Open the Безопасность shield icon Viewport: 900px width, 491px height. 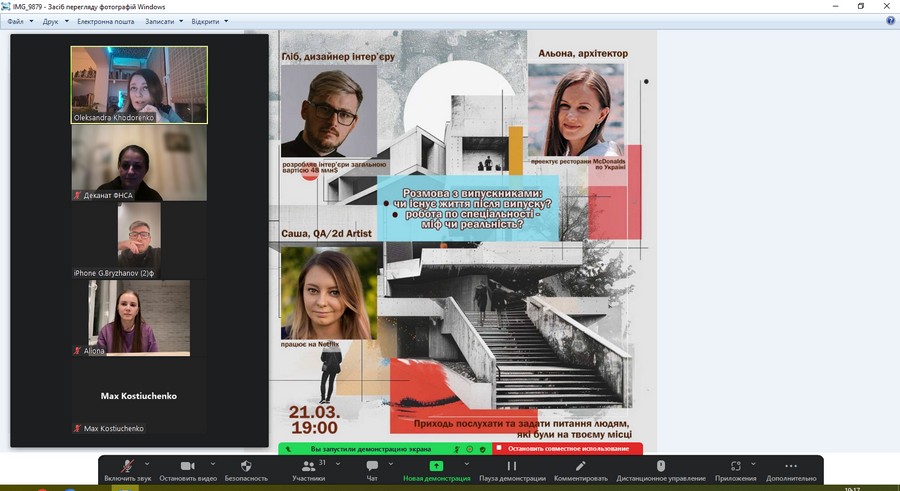tap(246, 466)
